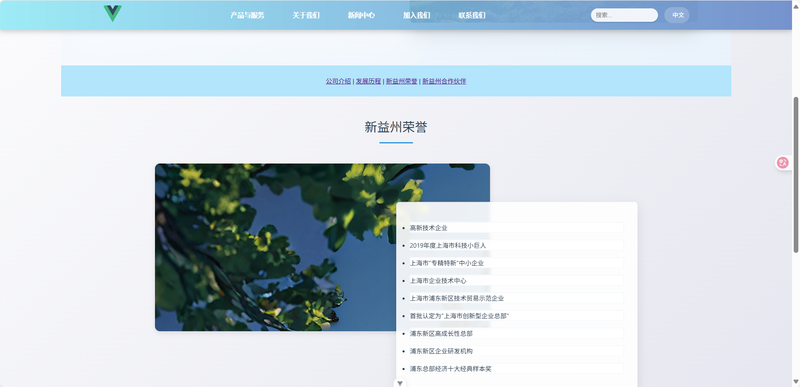Image resolution: width=800 pixels, height=387 pixels.
Task: Open the 发展历程 link
Action: pos(368,81)
